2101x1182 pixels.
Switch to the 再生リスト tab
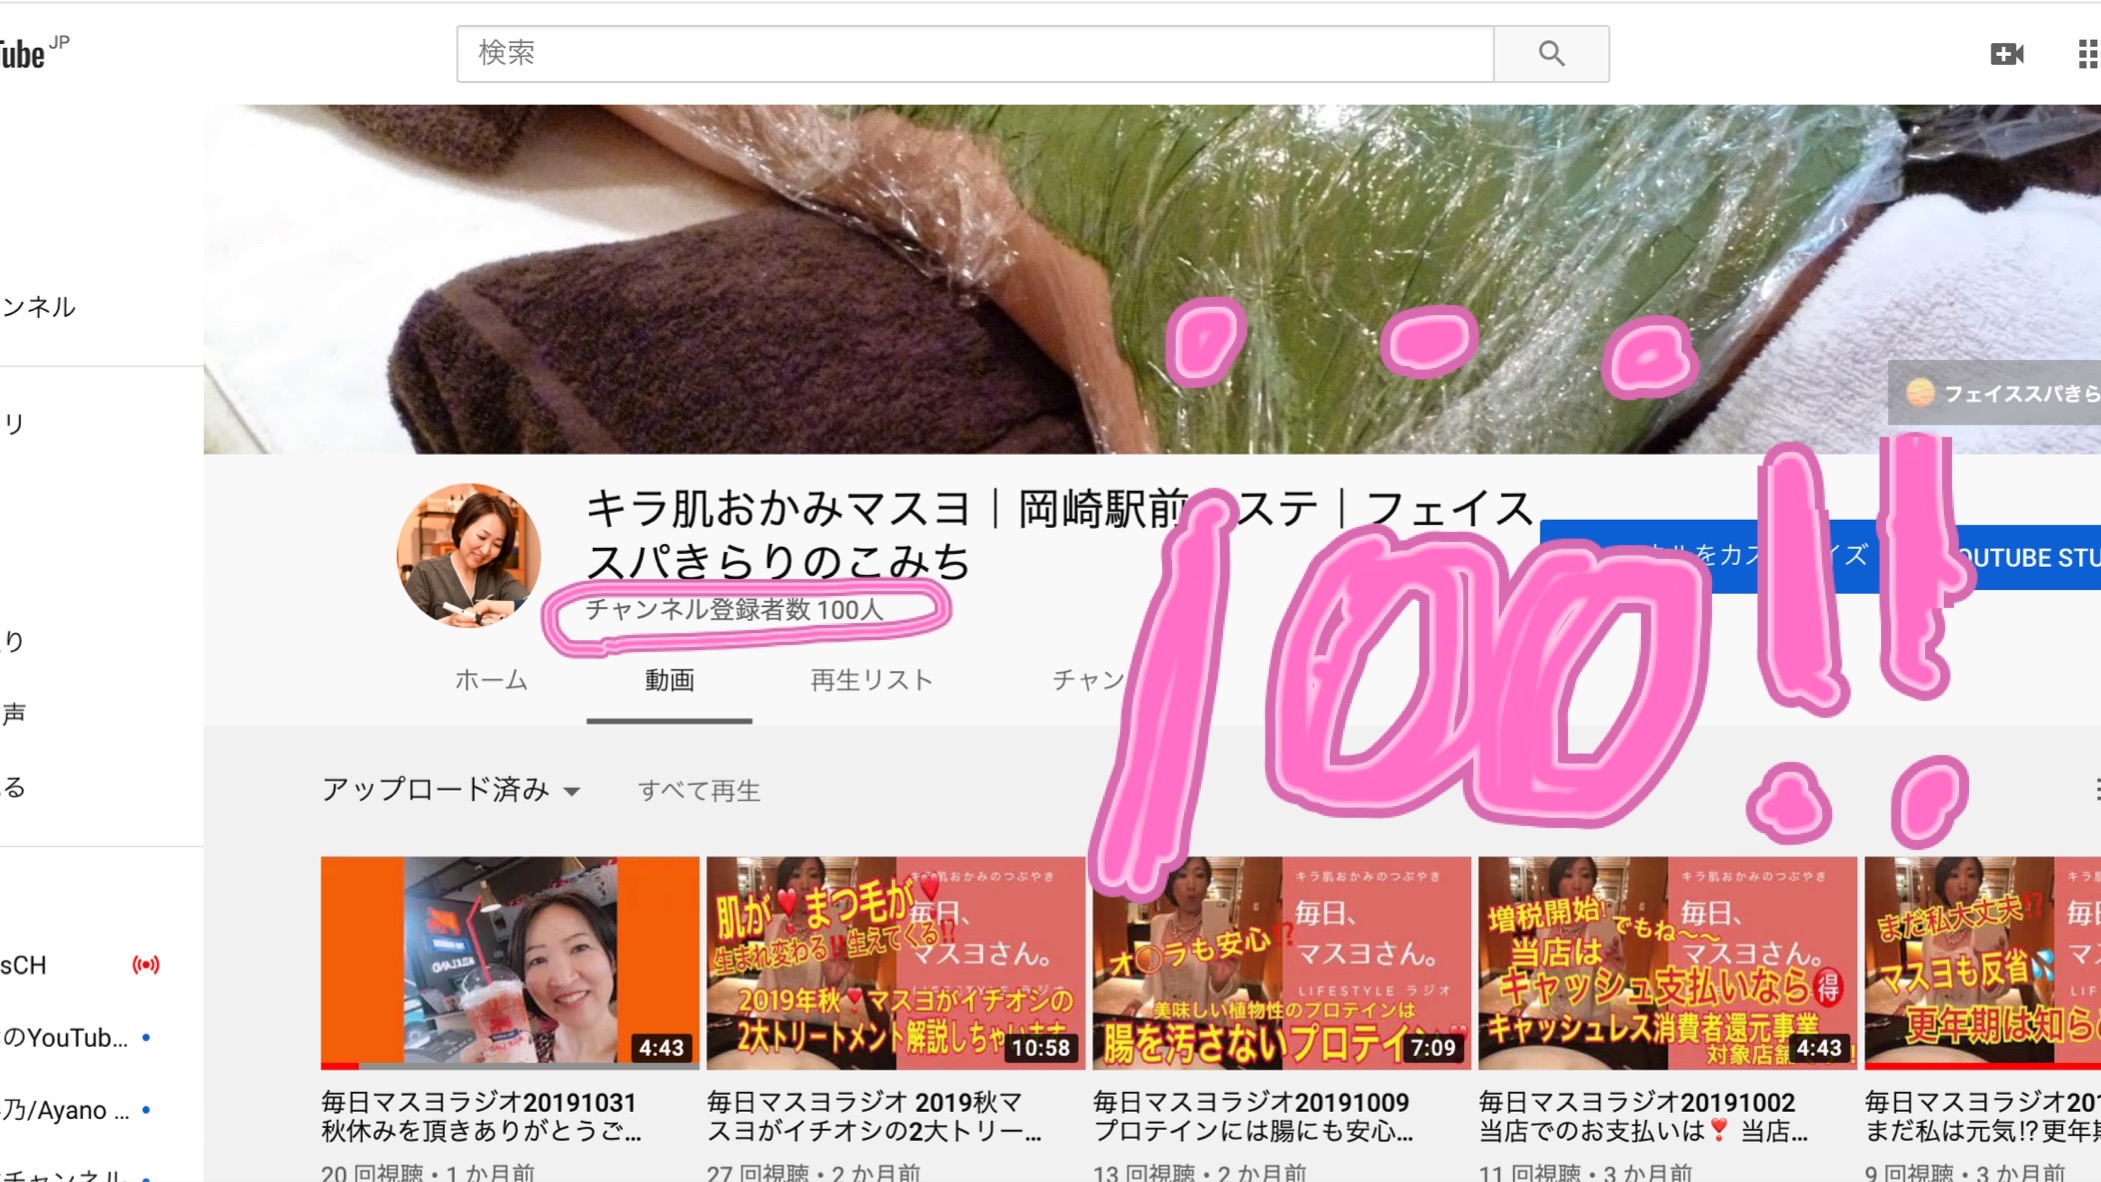click(871, 680)
